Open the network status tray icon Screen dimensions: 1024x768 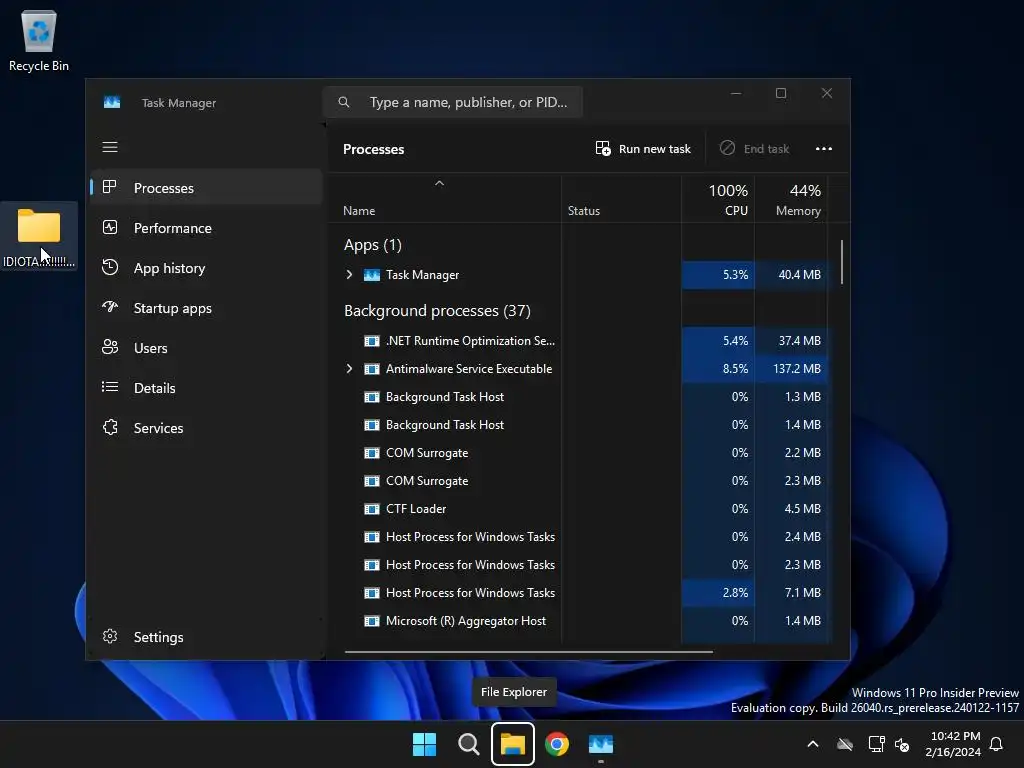pyautogui.click(x=876, y=744)
